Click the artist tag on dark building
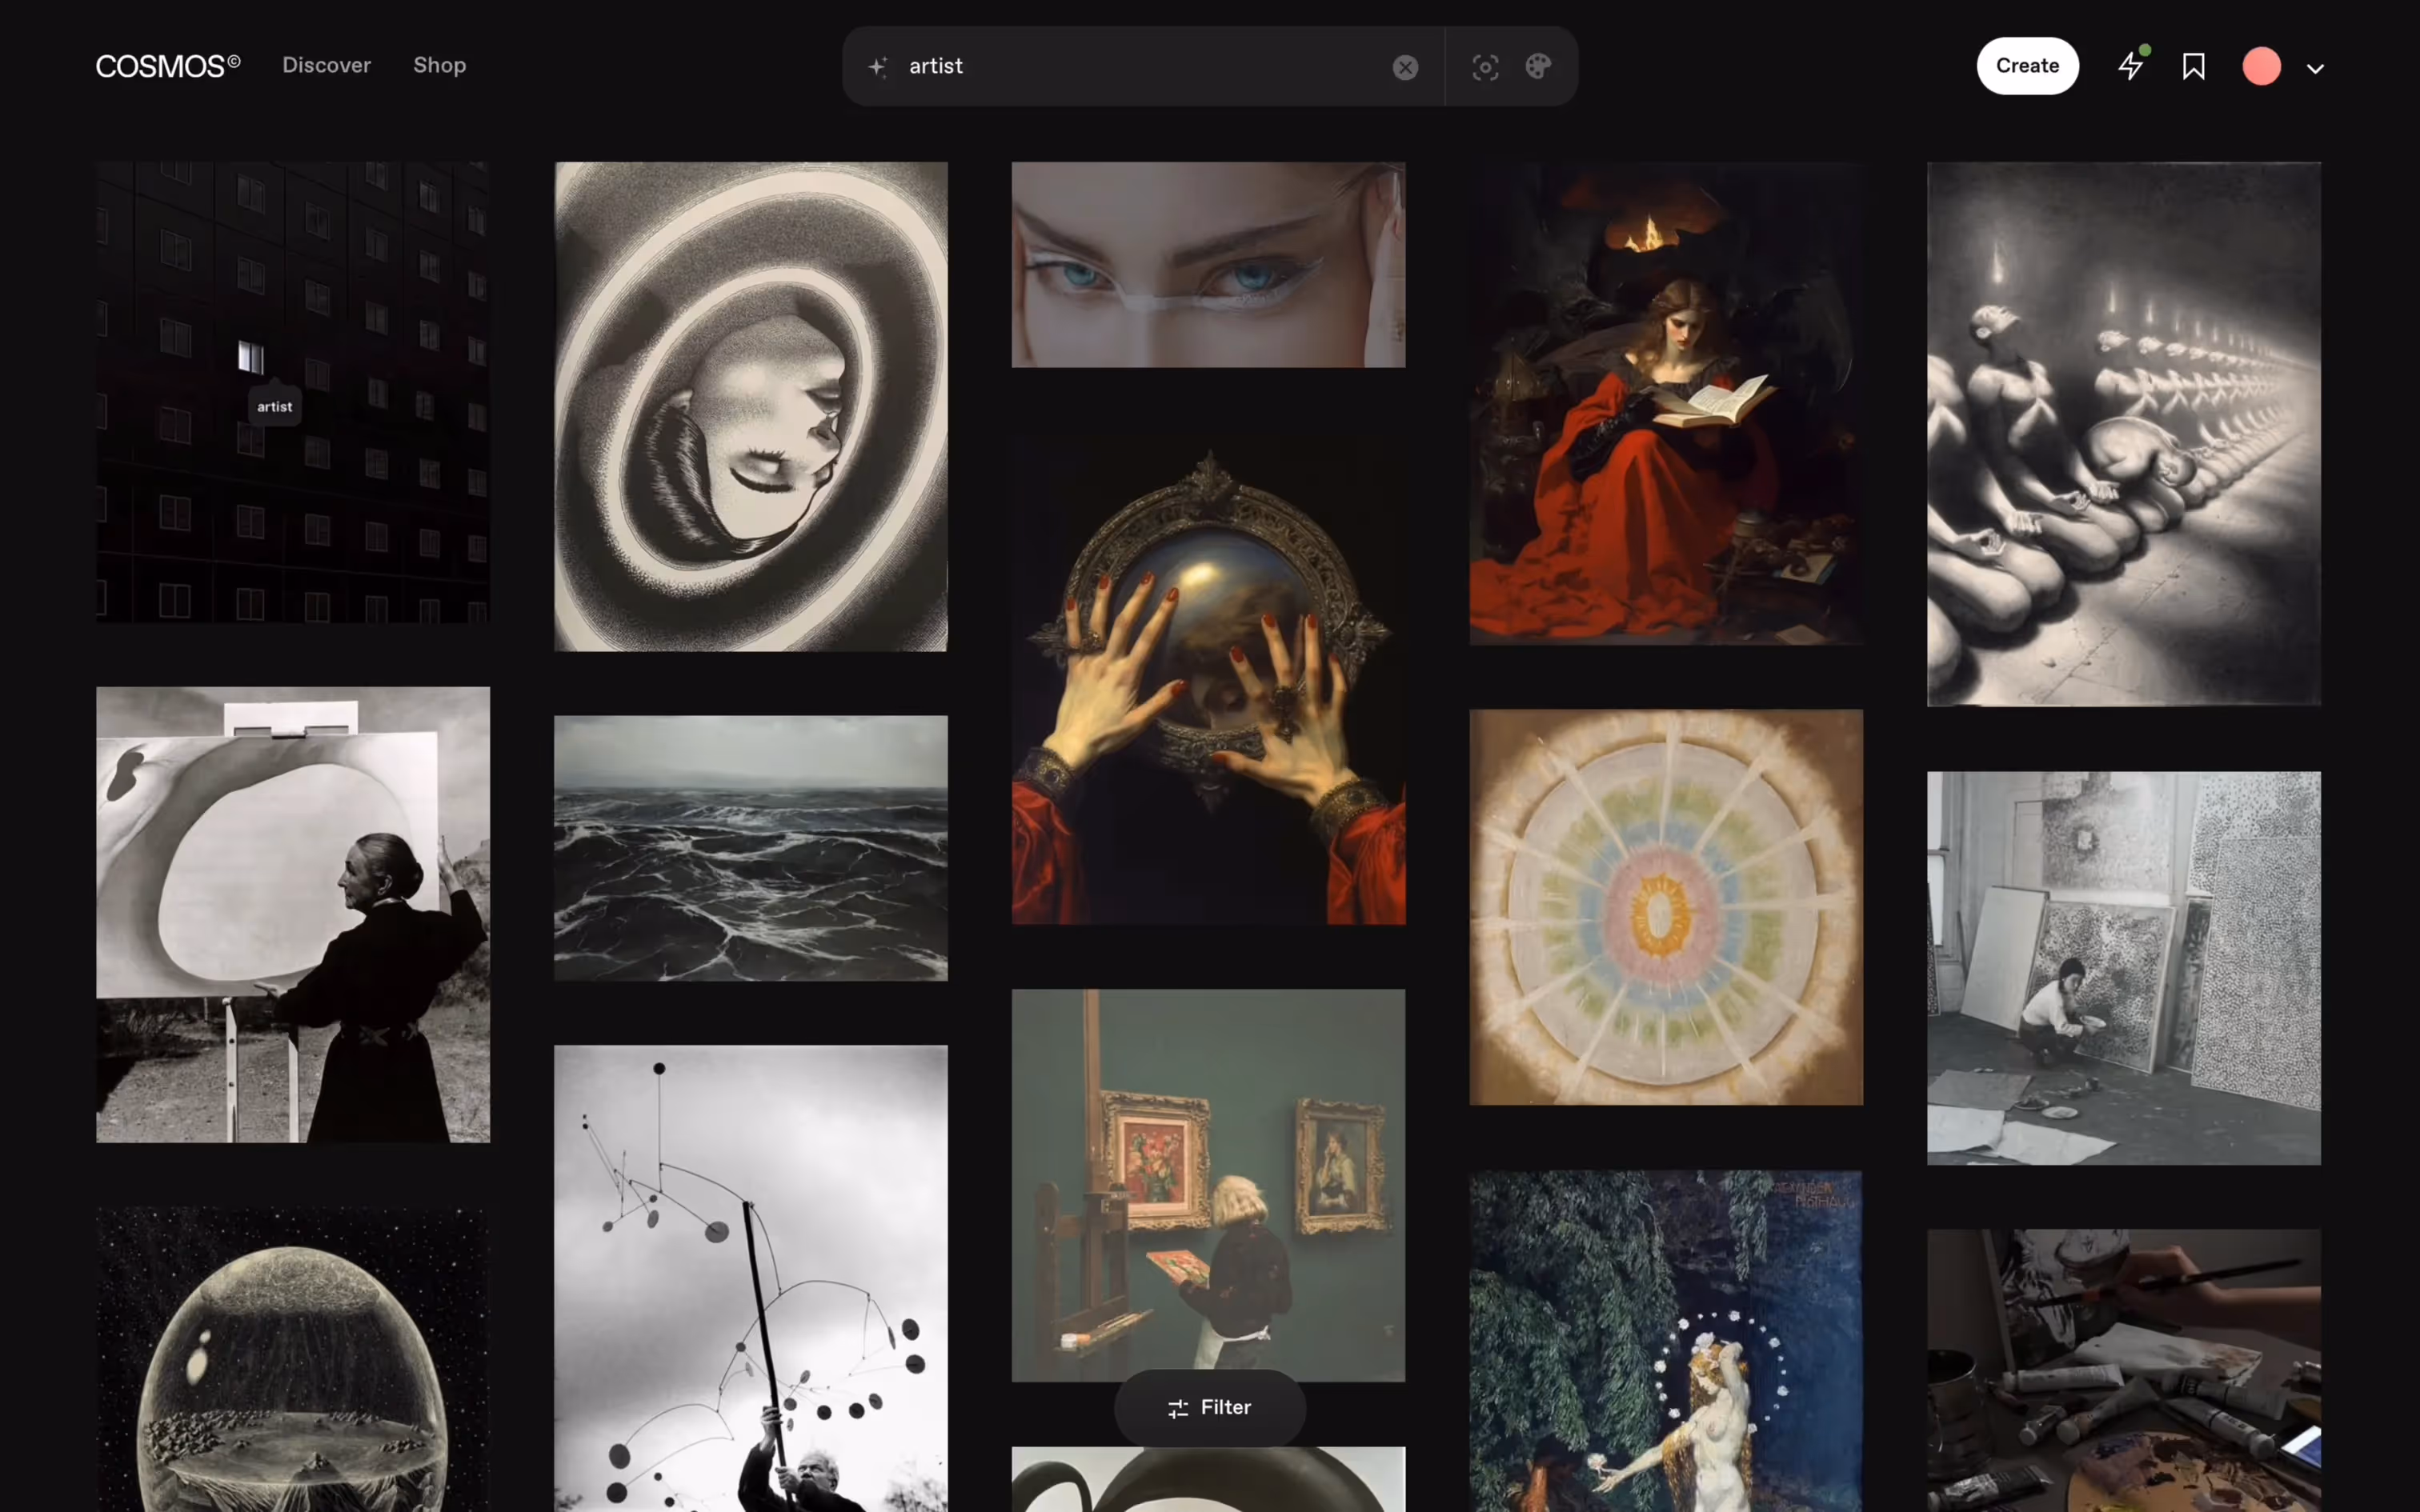 [274, 407]
